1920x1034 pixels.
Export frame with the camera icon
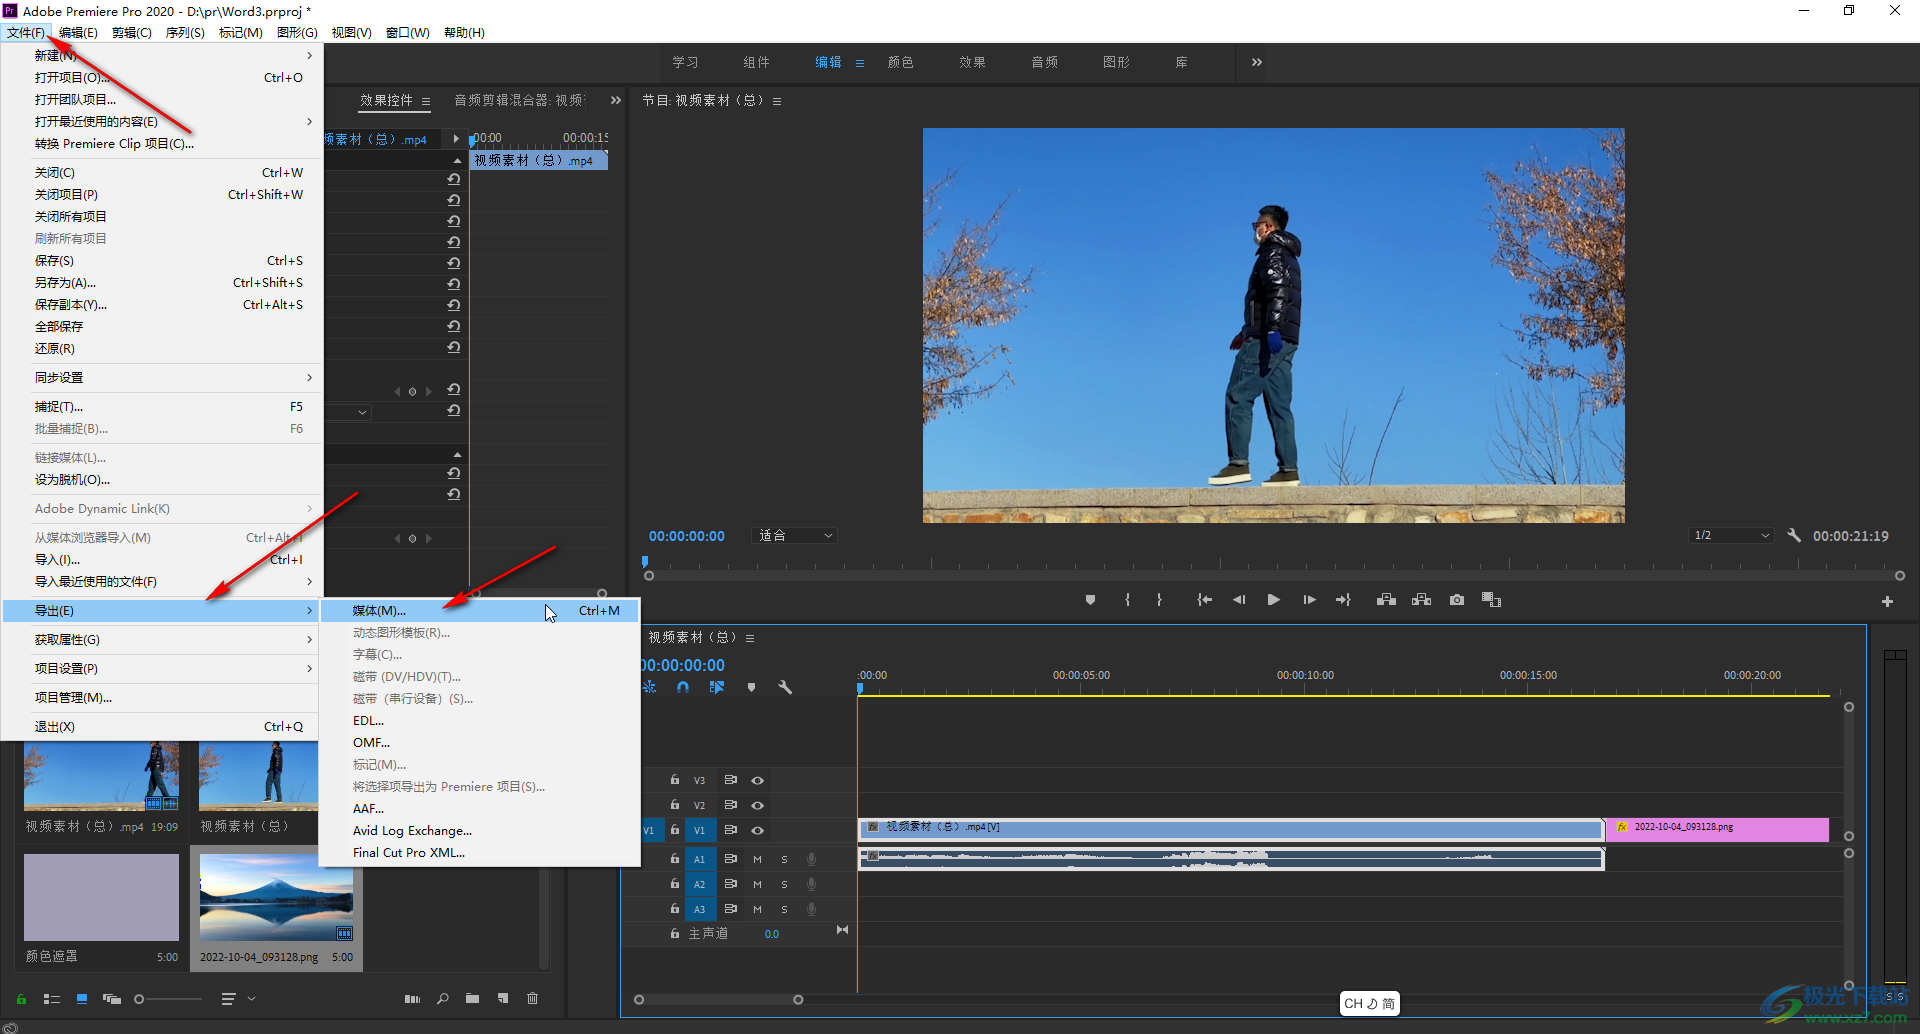(x=1457, y=600)
